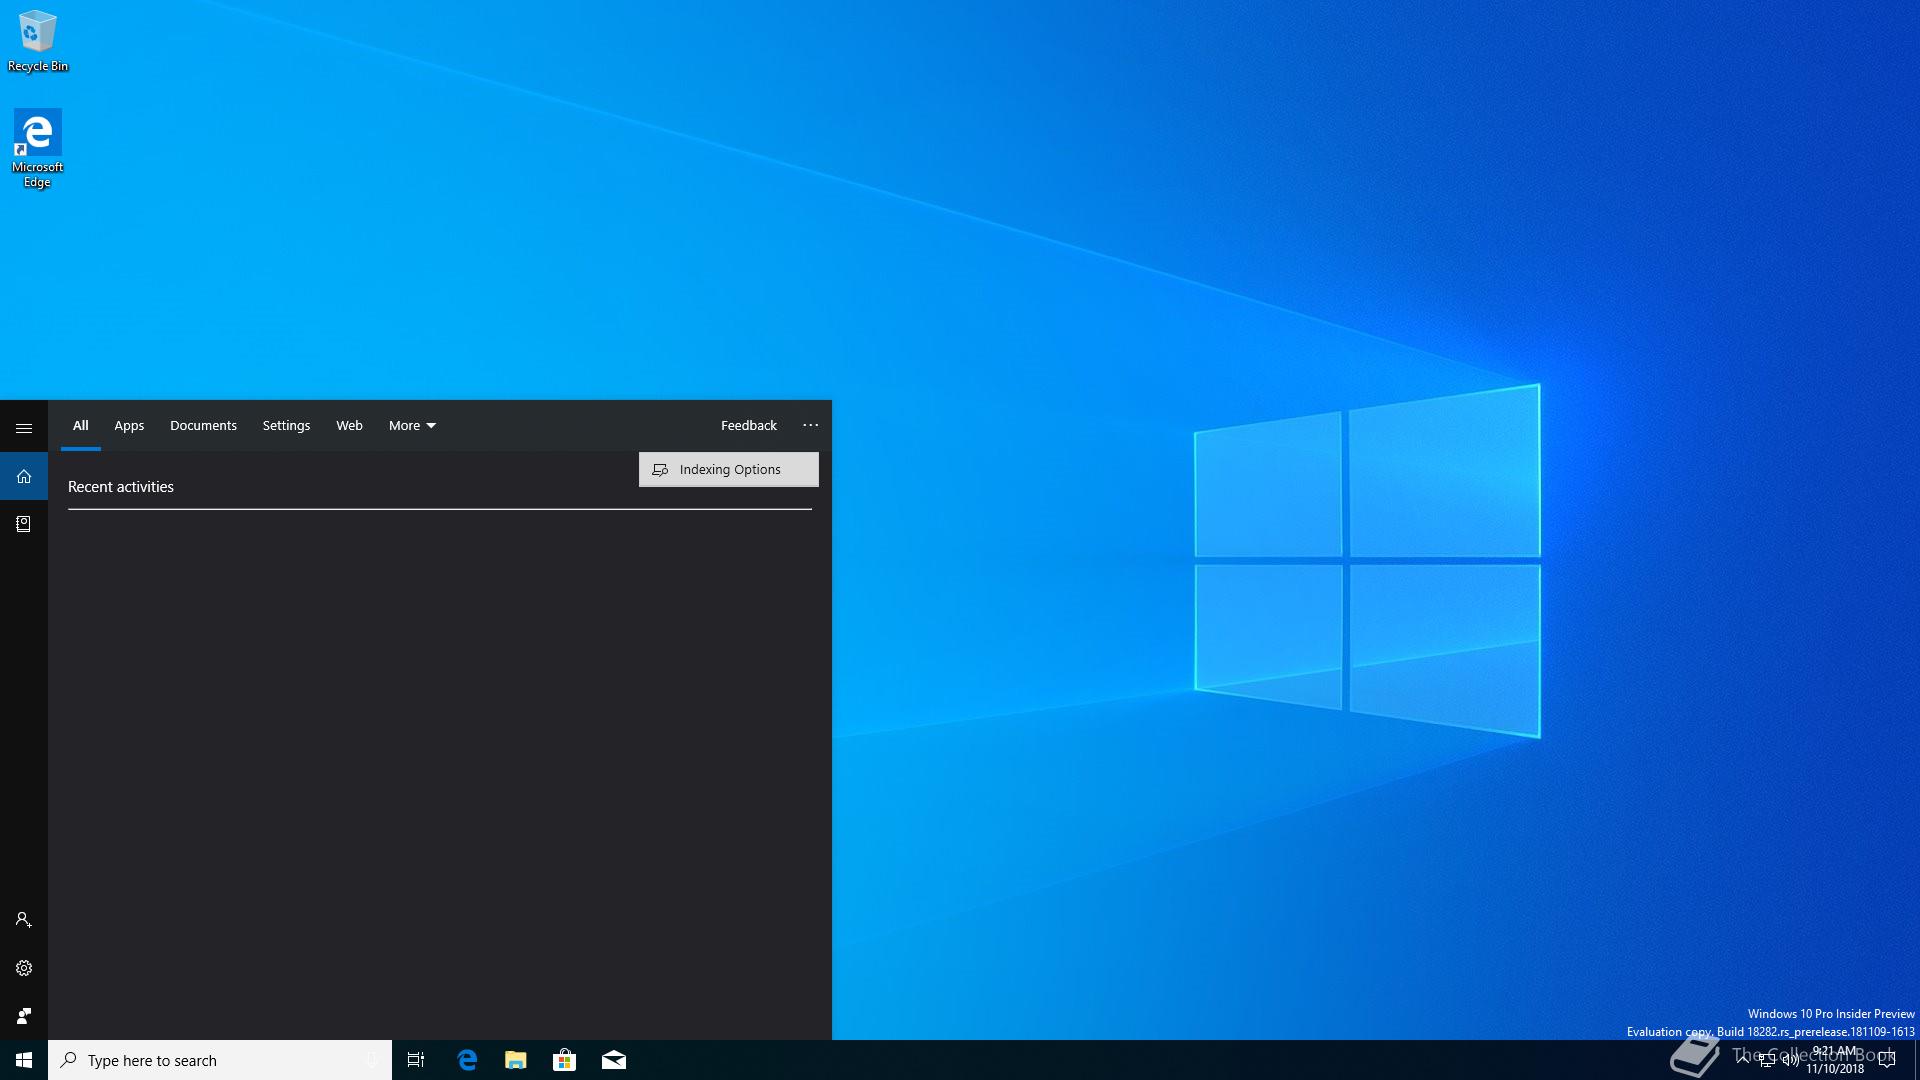Open Microsoft Store from the taskbar

point(564,1060)
